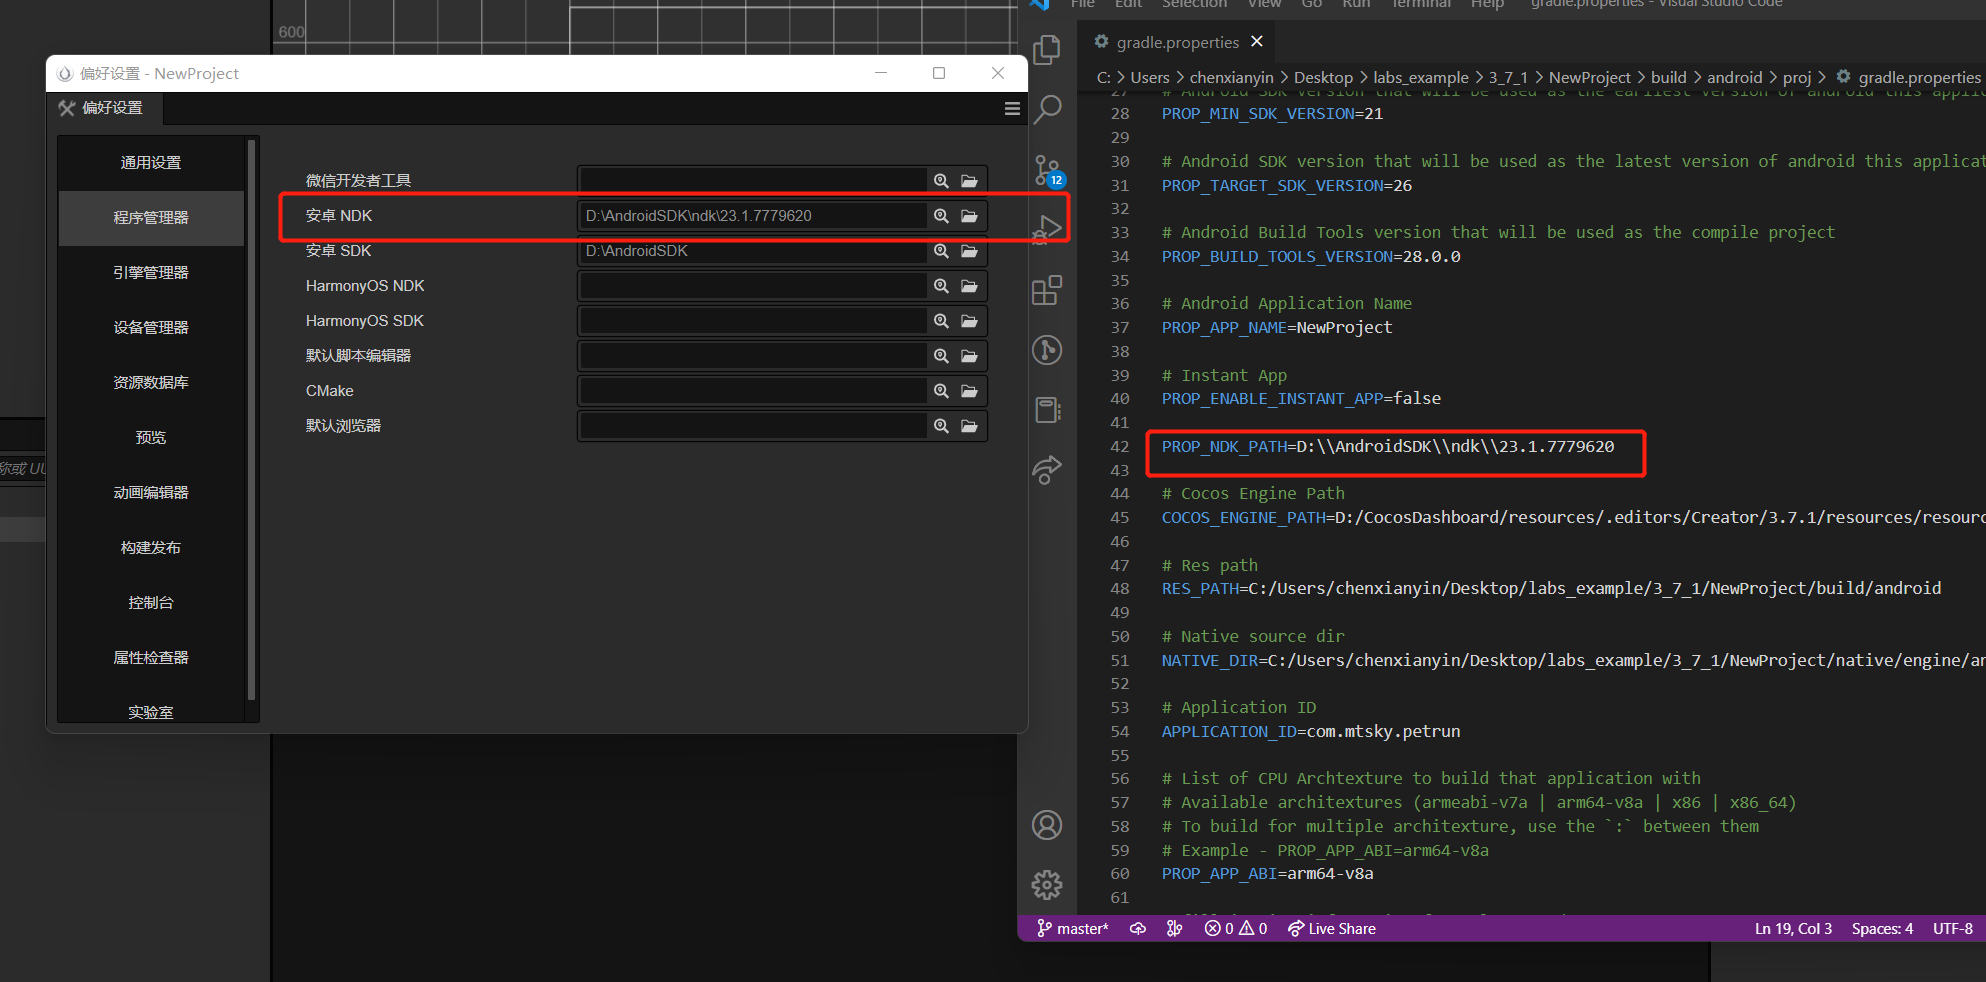This screenshot has height=982, width=1986.
Task: Click search icon for 微信开发者工具 path
Action: (941, 181)
